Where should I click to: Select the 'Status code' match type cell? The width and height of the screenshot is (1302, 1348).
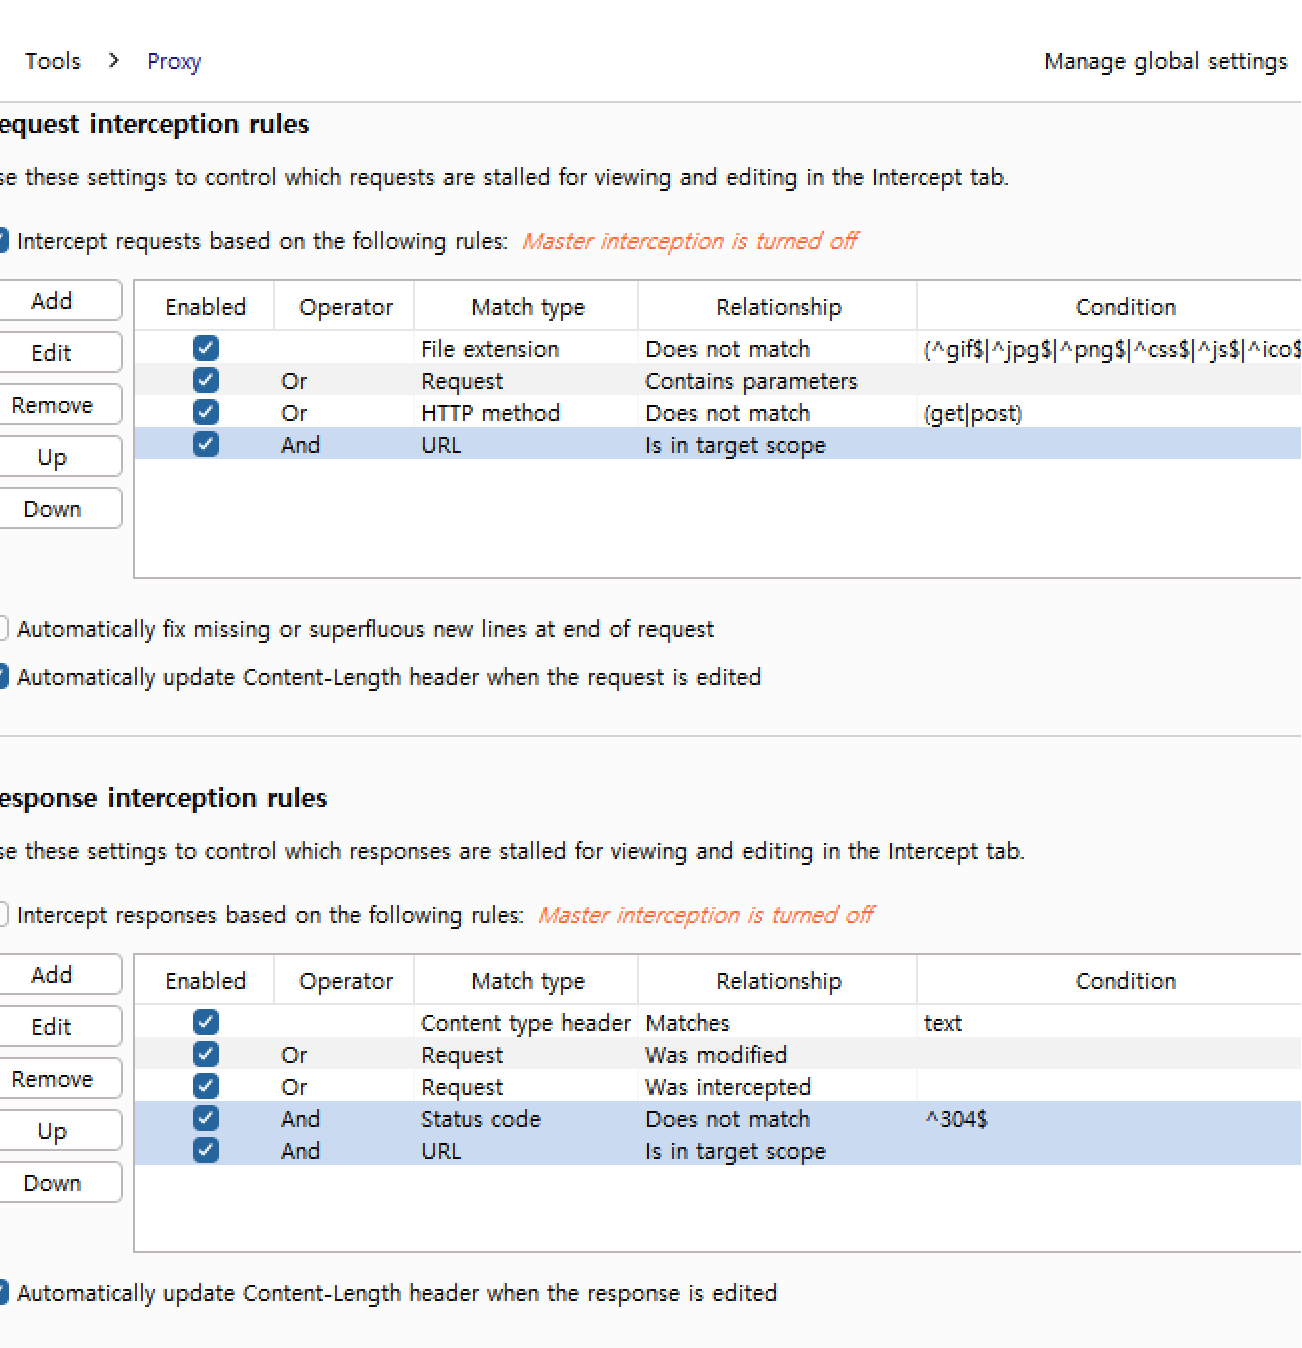(x=527, y=1119)
